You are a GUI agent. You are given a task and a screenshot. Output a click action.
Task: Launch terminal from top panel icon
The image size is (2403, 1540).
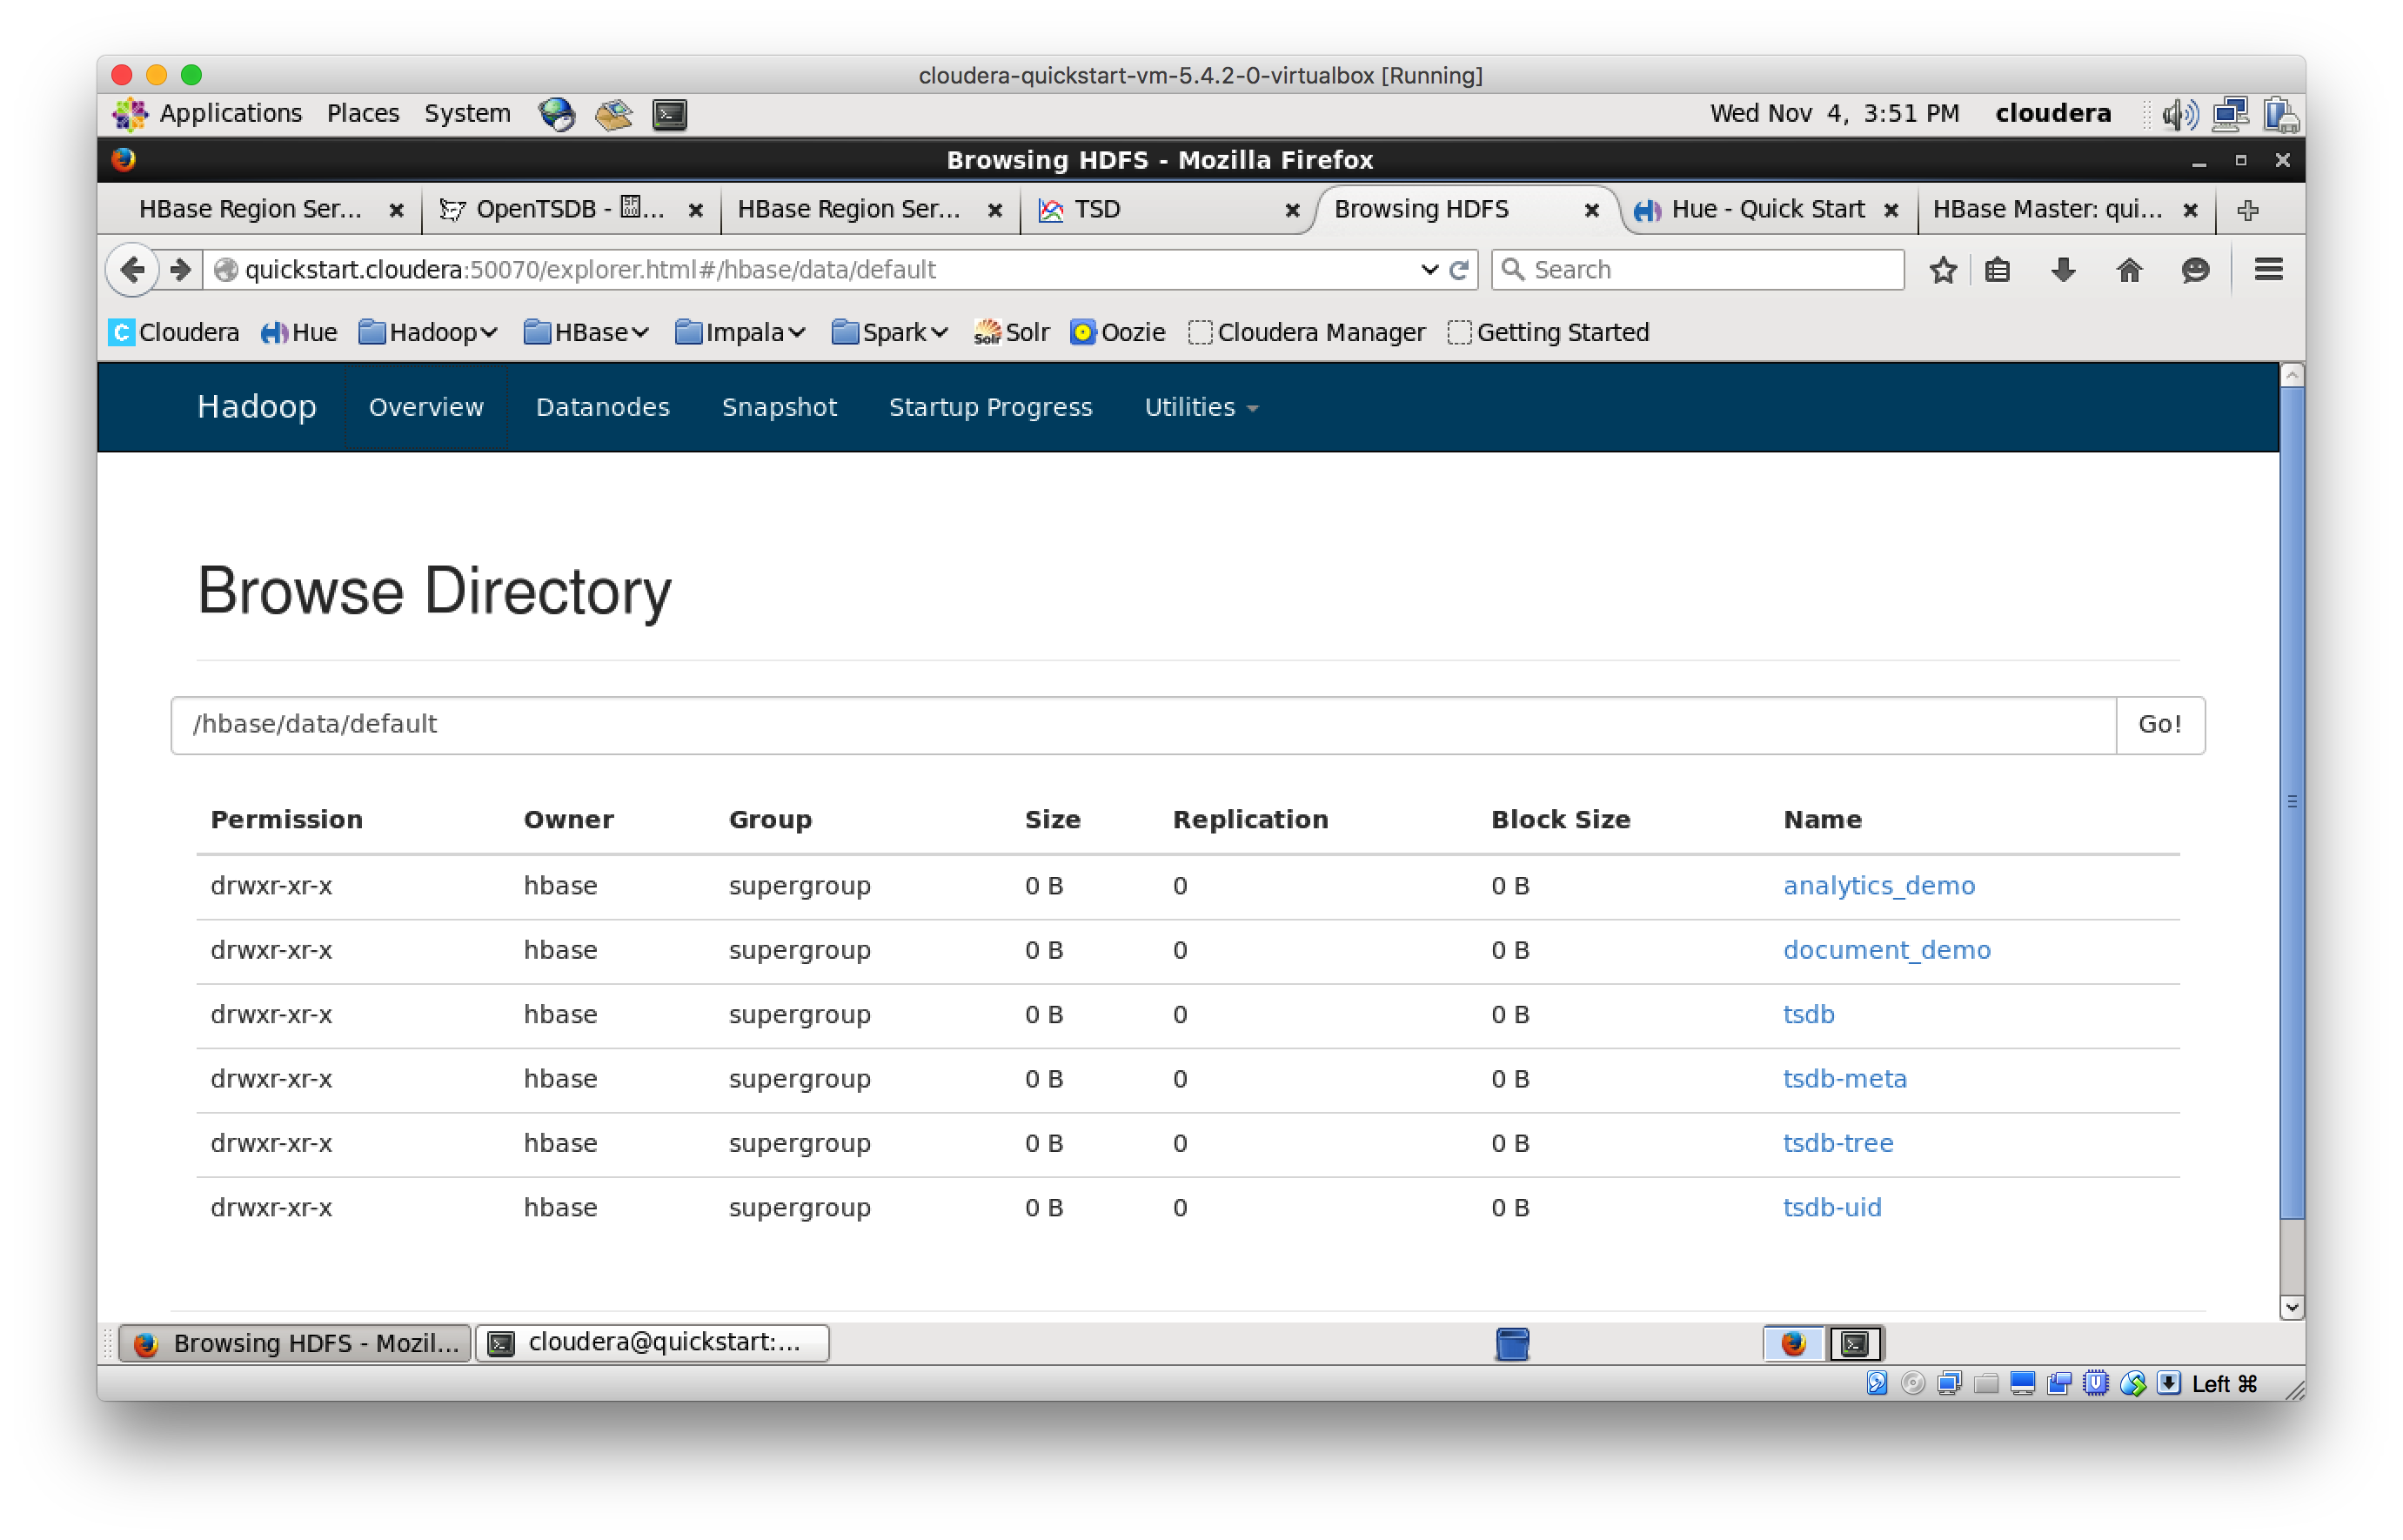coord(669,114)
